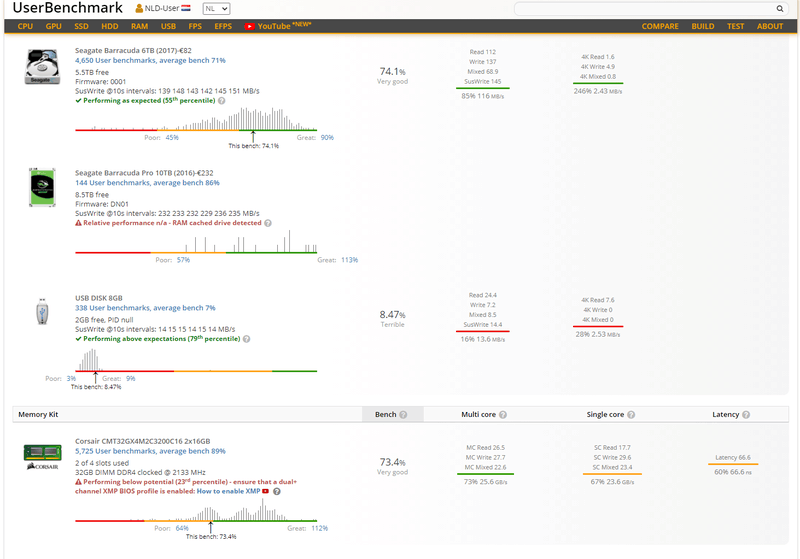Go to BUILD page
Screen dimensions: 800x559
pos(703,27)
